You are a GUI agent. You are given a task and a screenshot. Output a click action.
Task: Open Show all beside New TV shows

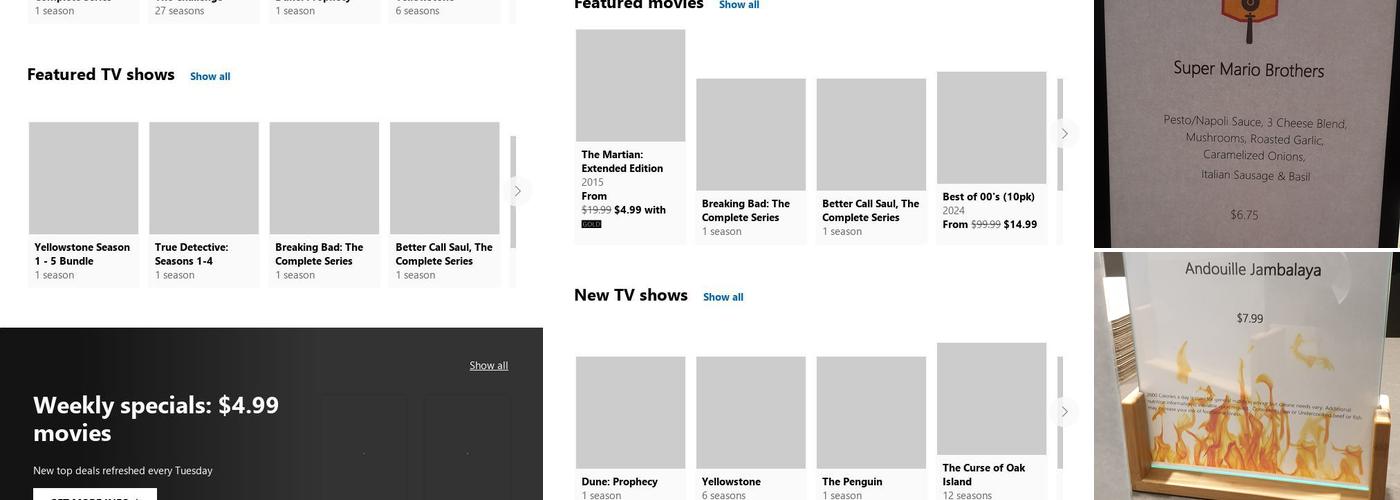[x=723, y=297]
